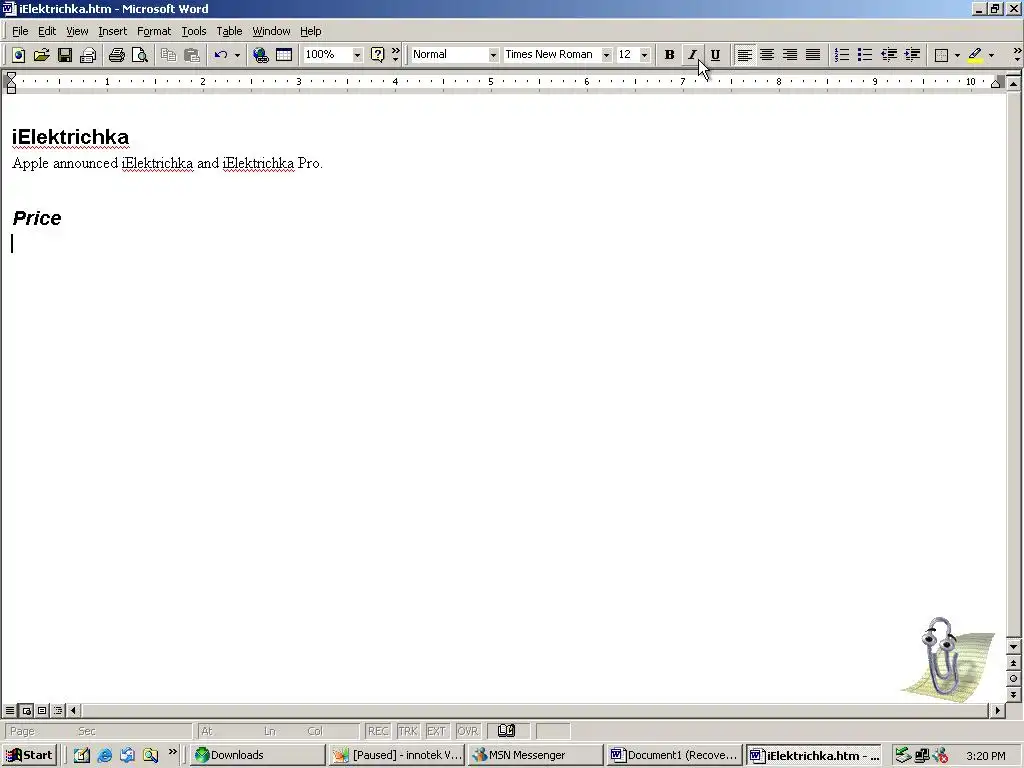Print the document with printer icon
The width and height of the screenshot is (1024, 768).
tap(117, 55)
